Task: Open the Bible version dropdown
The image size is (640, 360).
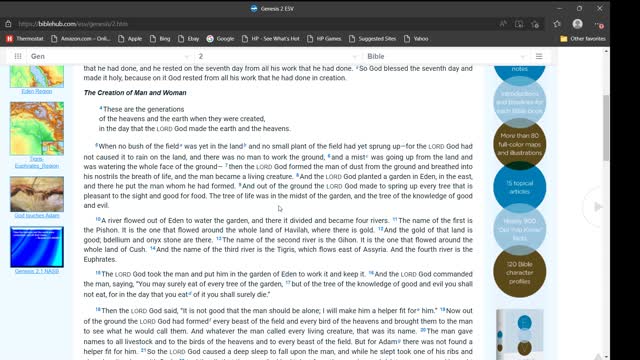Action: pyautogui.click(x=446, y=56)
